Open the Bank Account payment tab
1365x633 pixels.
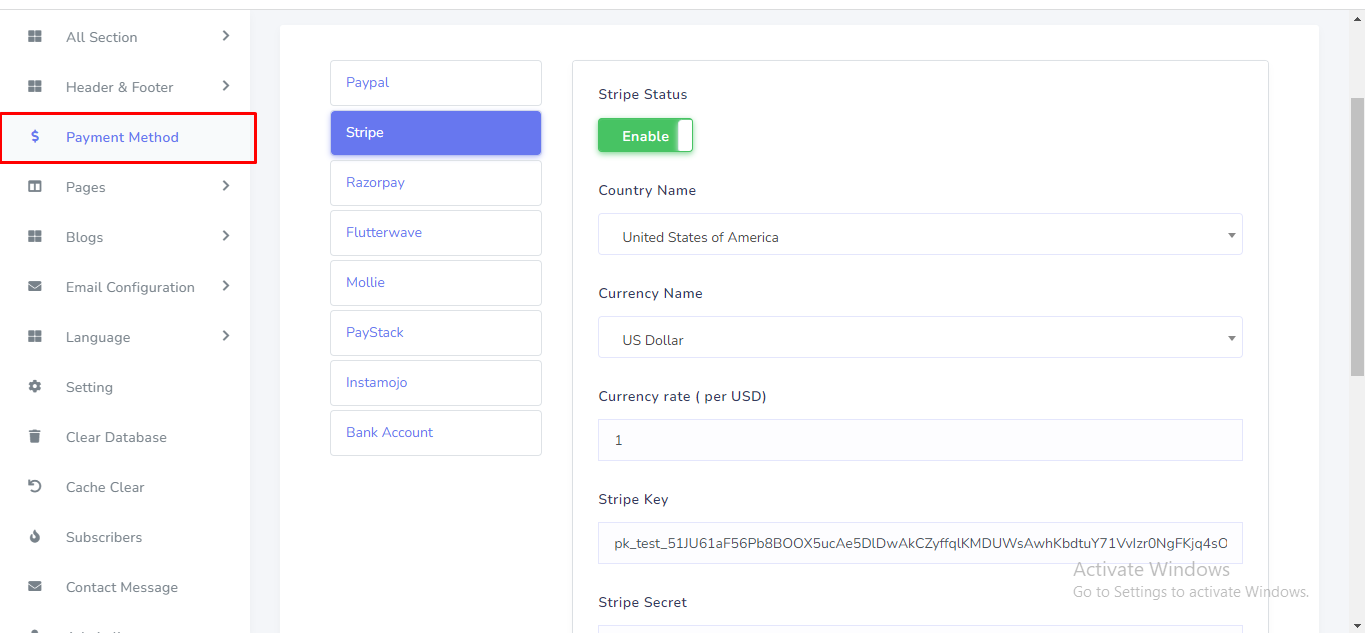435,433
